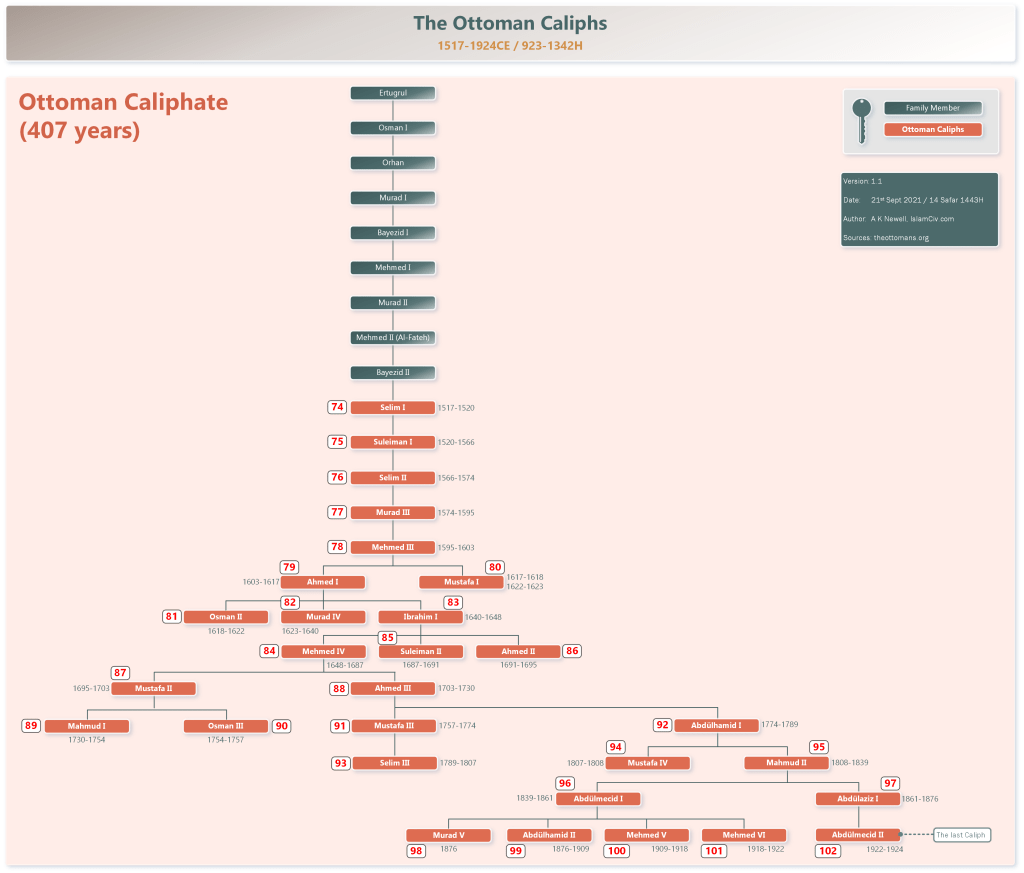Click the number 95 badge above Mahmud II
The width and height of the screenshot is (1024, 873).
(x=819, y=747)
